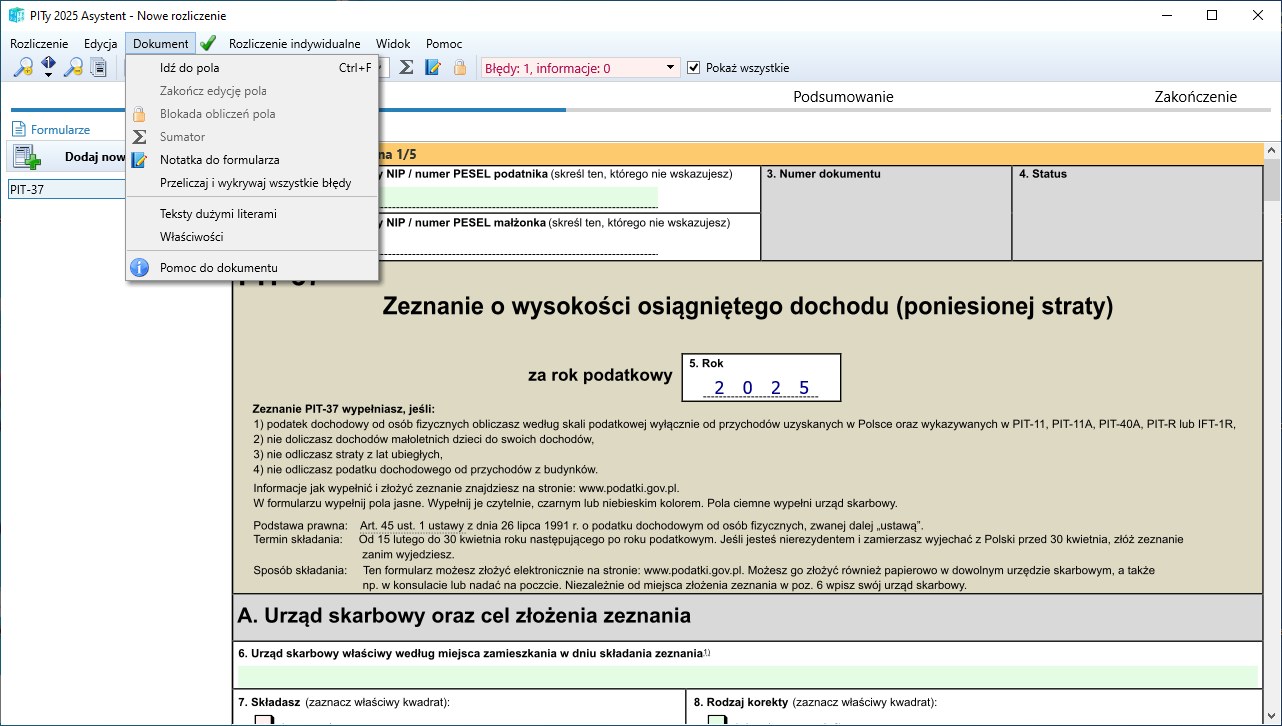
Task: Go to the Podsumowanie step
Action: click(x=843, y=97)
